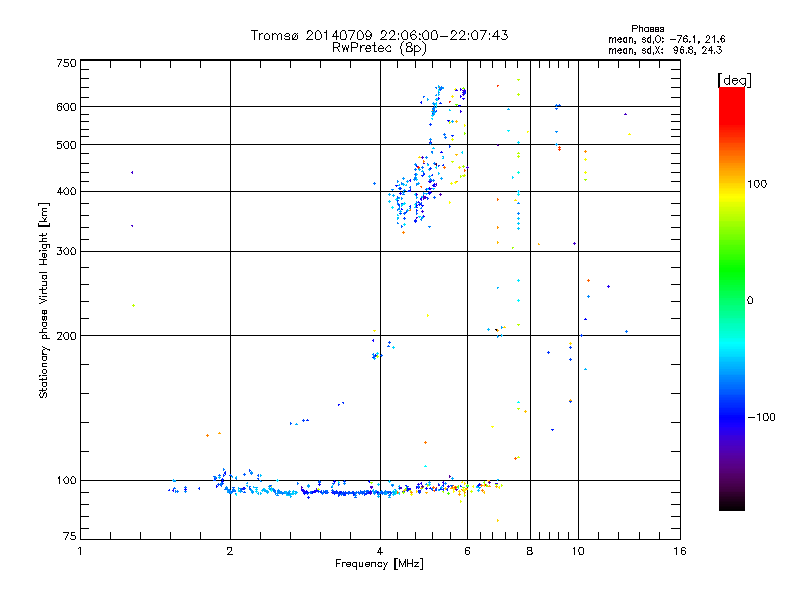Click the y-axis tick label '600'

[x=66, y=107]
